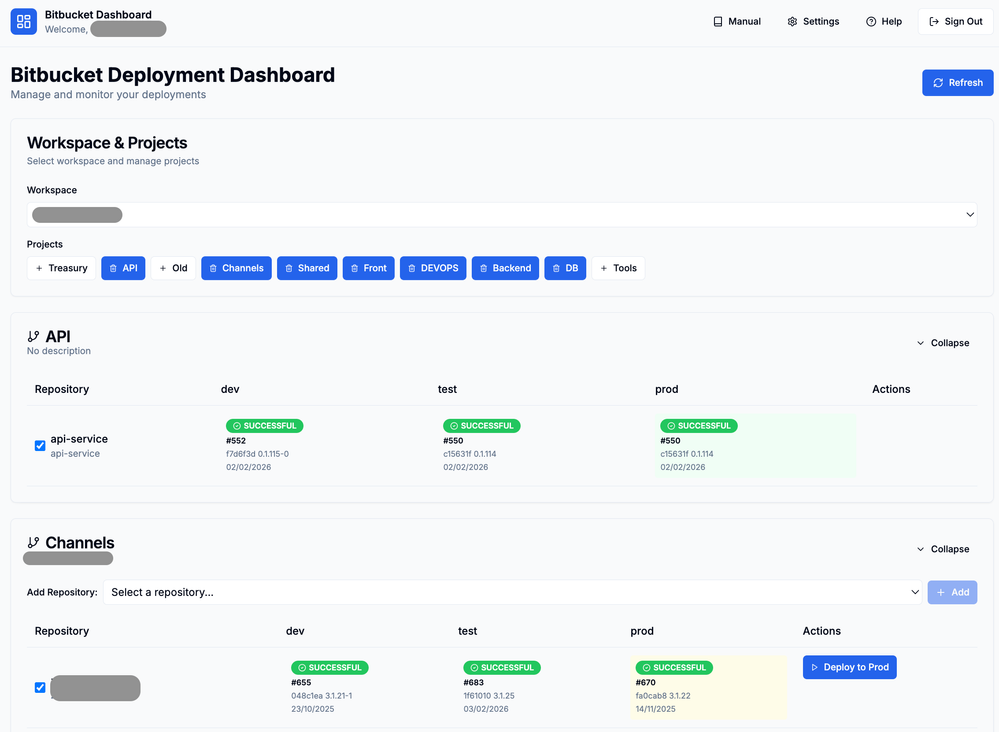The height and width of the screenshot is (732, 999).
Task: Click the plus icon on Old chip
Action: pos(162,268)
